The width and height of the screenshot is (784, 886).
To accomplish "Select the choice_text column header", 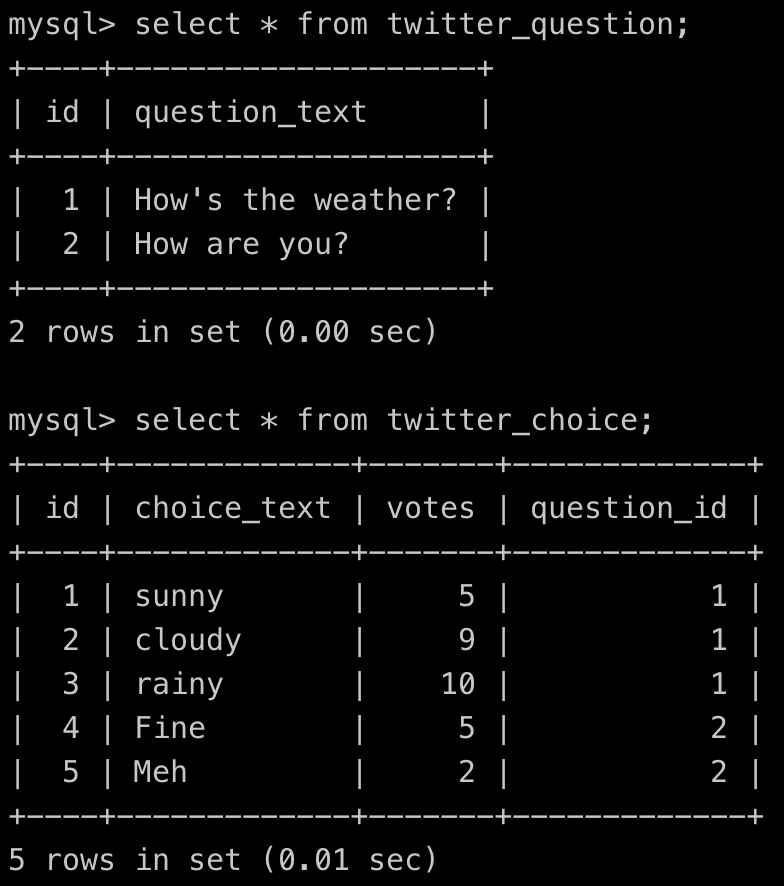I will click(x=232, y=509).
